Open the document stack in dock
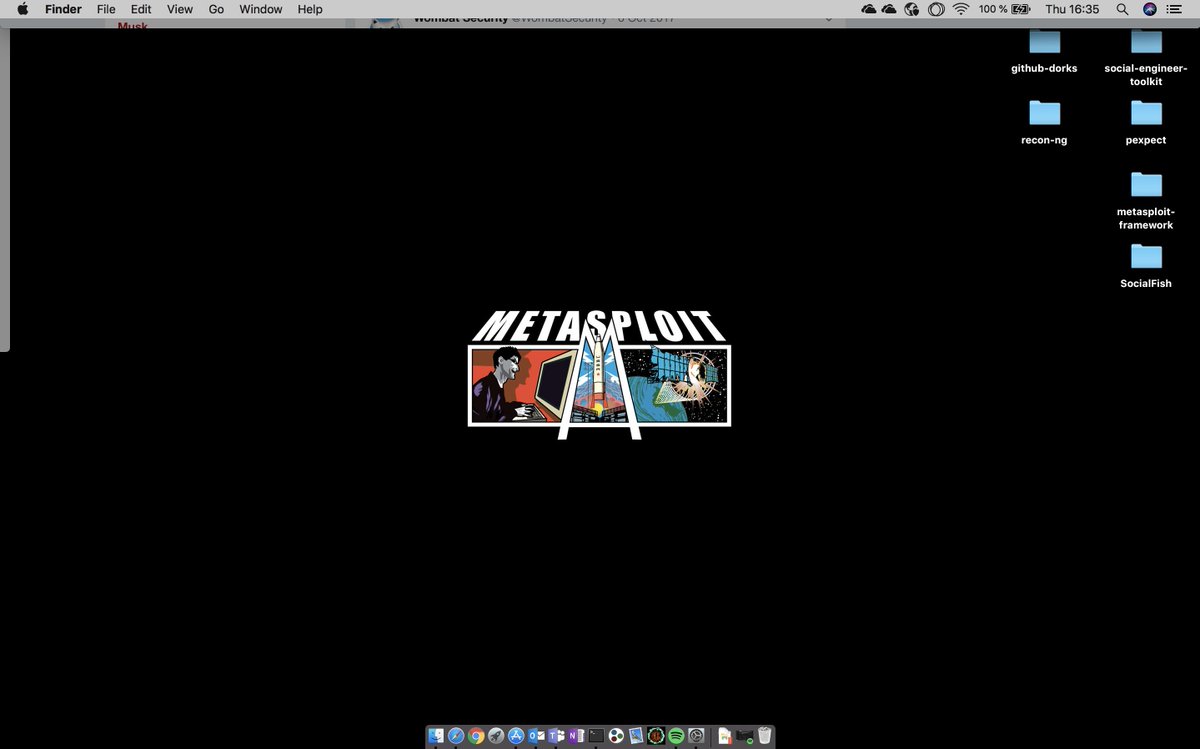 (725, 736)
